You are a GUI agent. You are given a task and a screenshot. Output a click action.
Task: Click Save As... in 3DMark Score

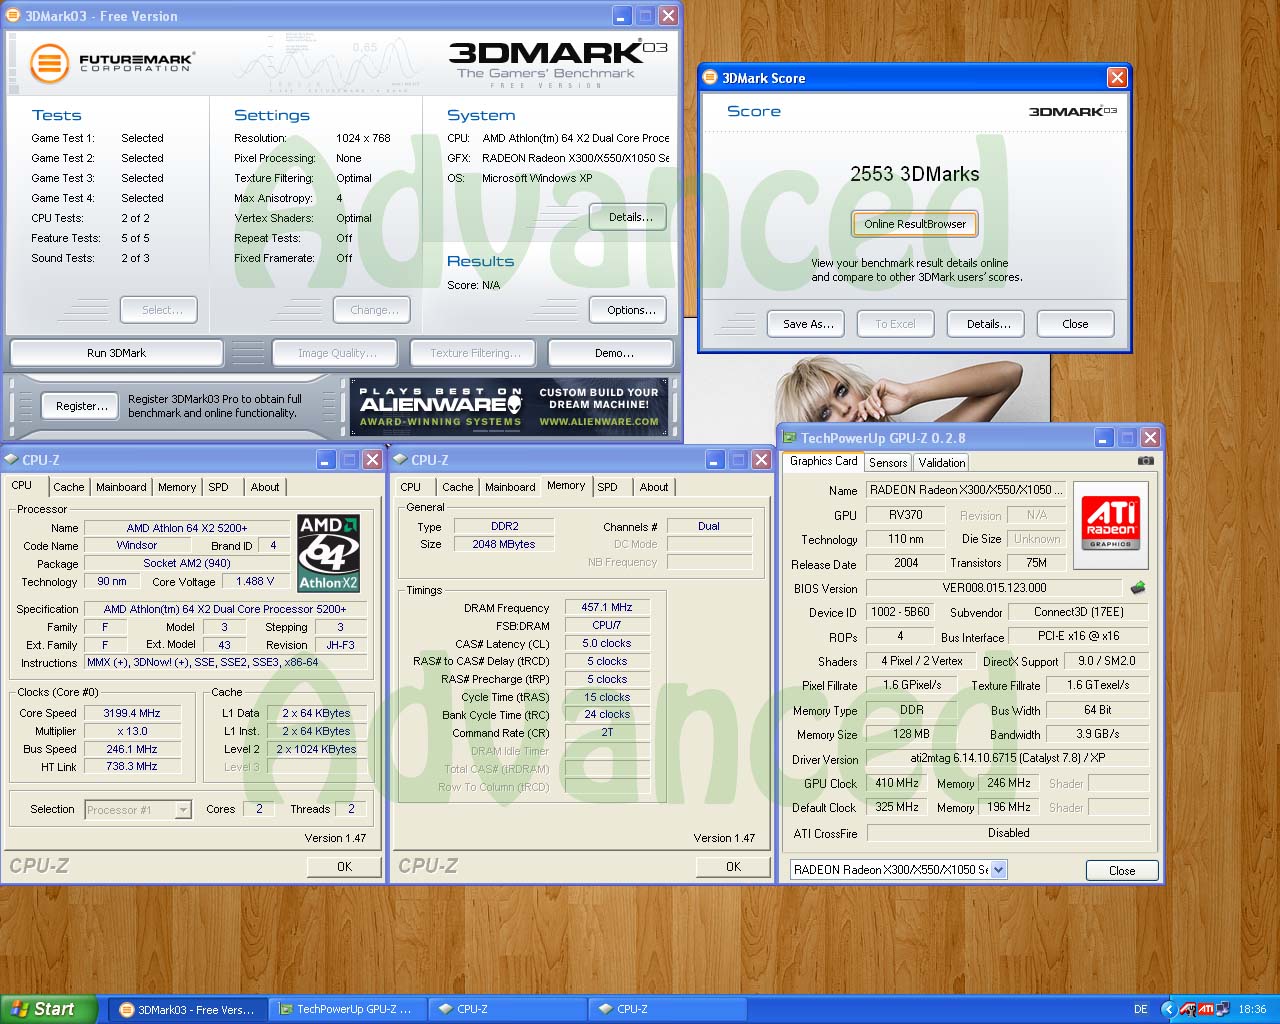point(808,324)
